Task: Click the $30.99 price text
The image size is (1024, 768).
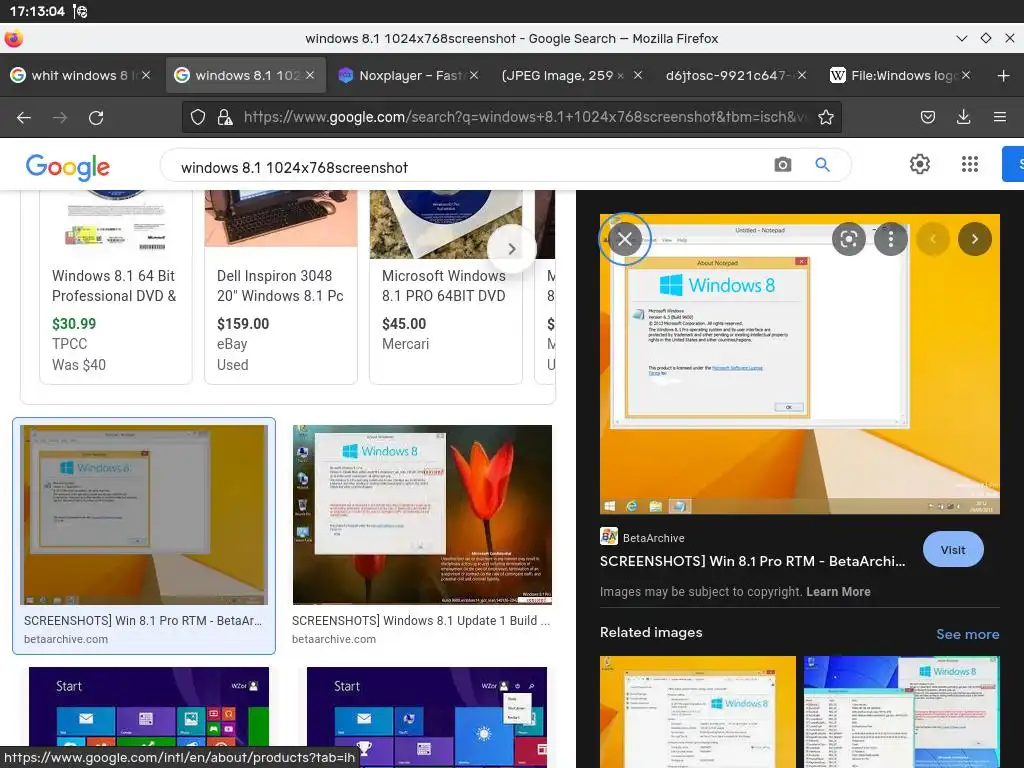Action: click(x=74, y=324)
